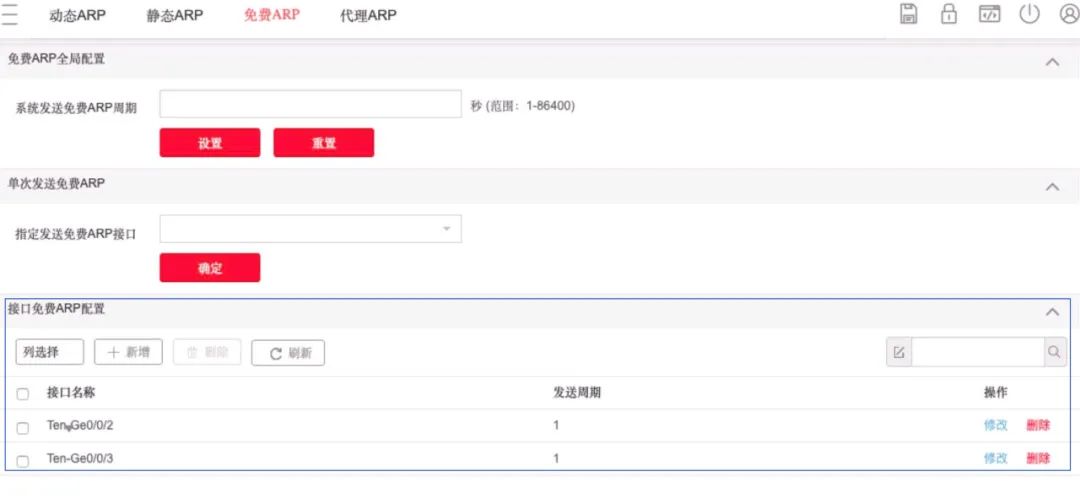The height and width of the screenshot is (504, 1080).
Task: Open the 指定发送免费ARP接口 dropdown
Action: point(310,229)
